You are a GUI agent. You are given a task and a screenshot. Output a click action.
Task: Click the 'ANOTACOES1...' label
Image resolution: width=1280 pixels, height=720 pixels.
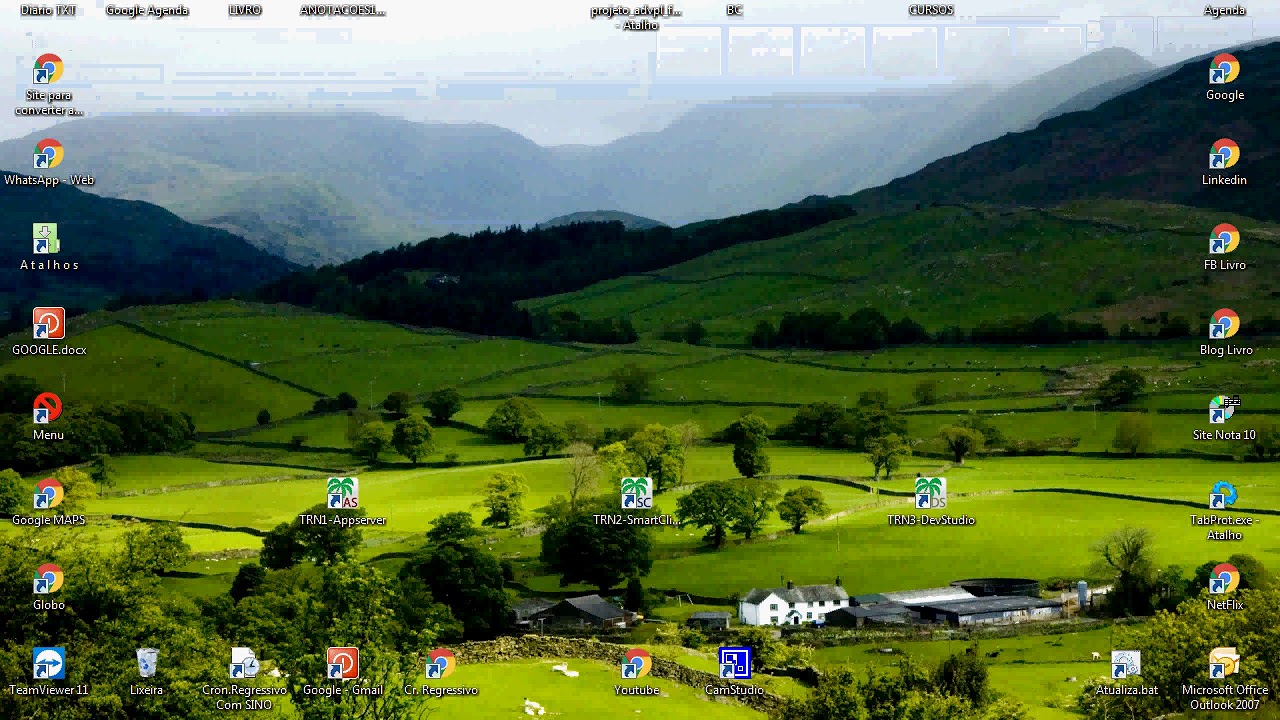[x=342, y=10]
